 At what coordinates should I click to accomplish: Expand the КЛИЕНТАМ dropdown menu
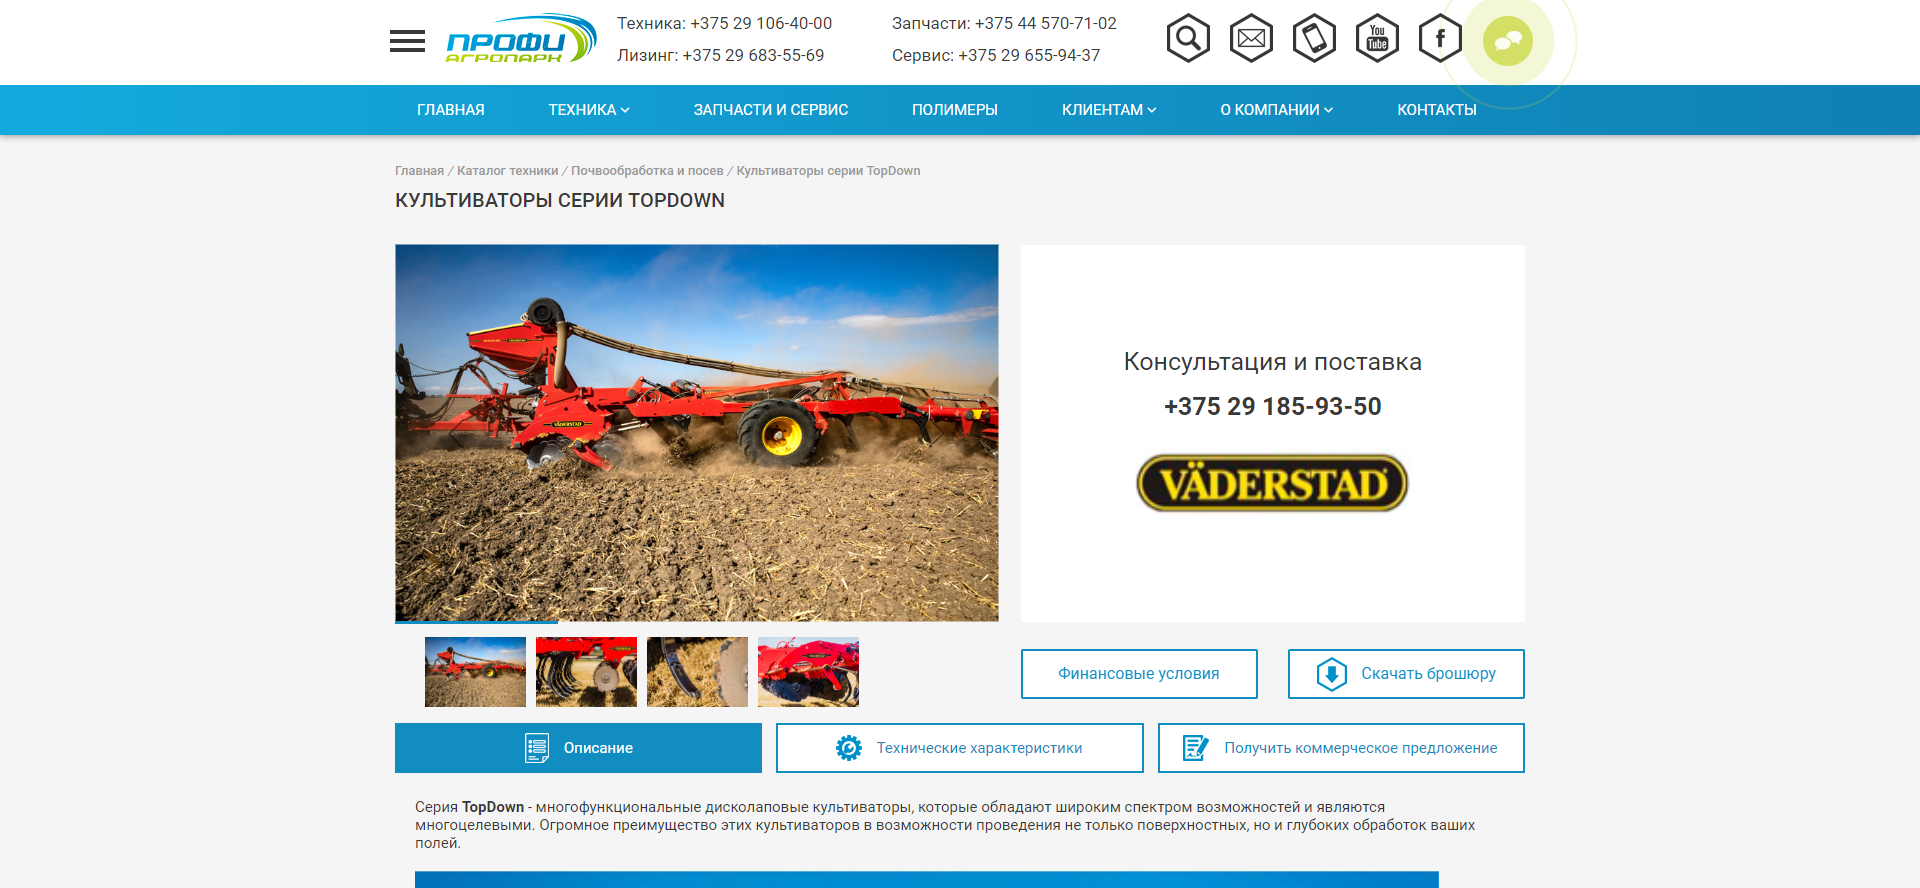pos(1108,110)
